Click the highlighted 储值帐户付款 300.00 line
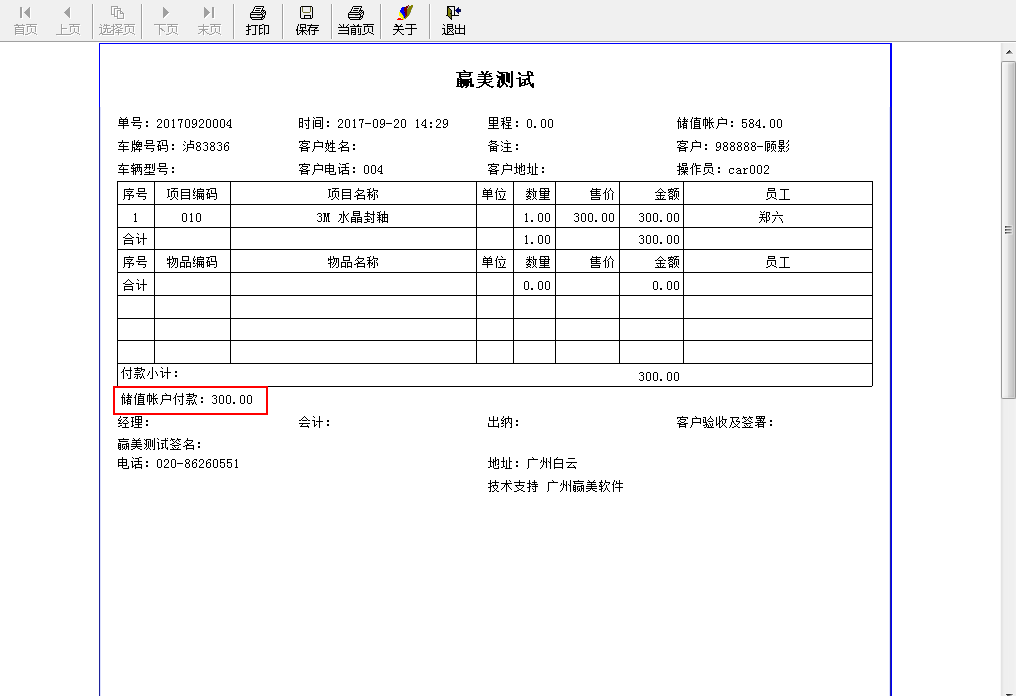The image size is (1016, 696). pyautogui.click(x=190, y=400)
